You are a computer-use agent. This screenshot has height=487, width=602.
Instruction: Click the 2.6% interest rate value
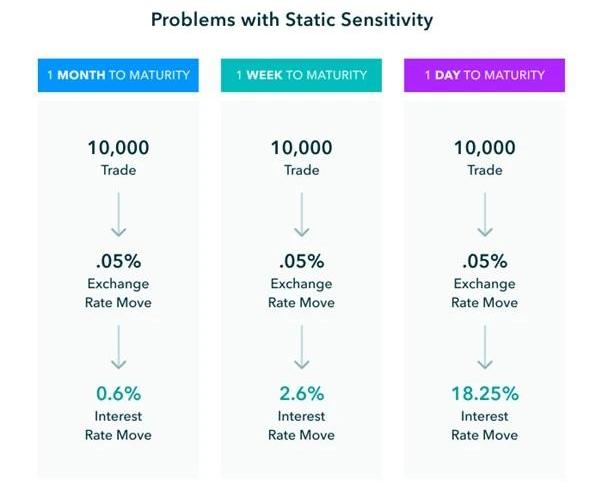point(301,393)
